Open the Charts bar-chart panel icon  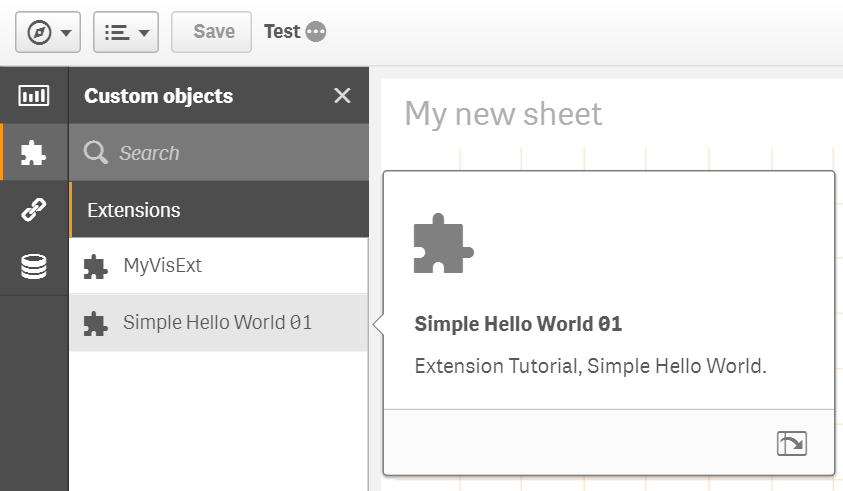pyautogui.click(x=34, y=96)
